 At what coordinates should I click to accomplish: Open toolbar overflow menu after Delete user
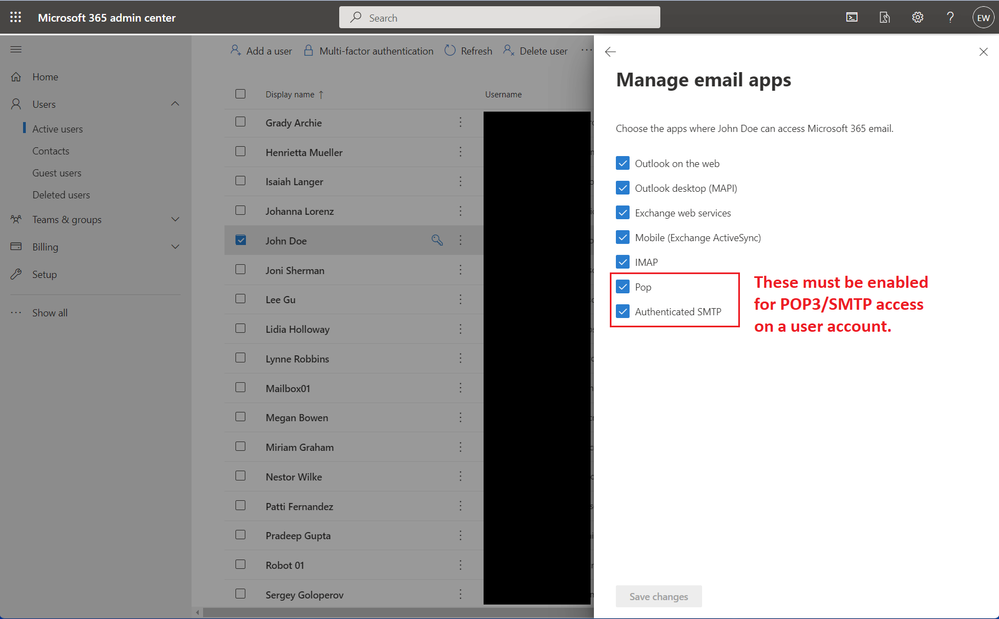(586, 50)
